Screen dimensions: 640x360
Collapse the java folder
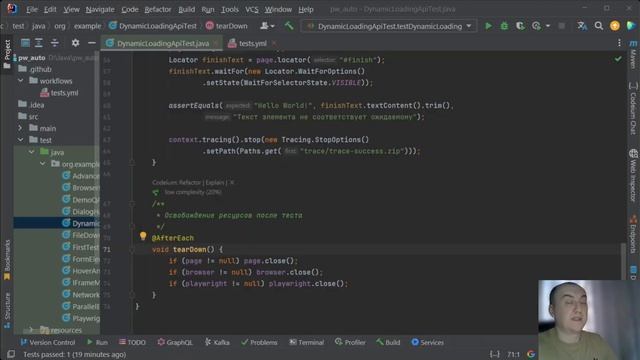(x=31, y=152)
